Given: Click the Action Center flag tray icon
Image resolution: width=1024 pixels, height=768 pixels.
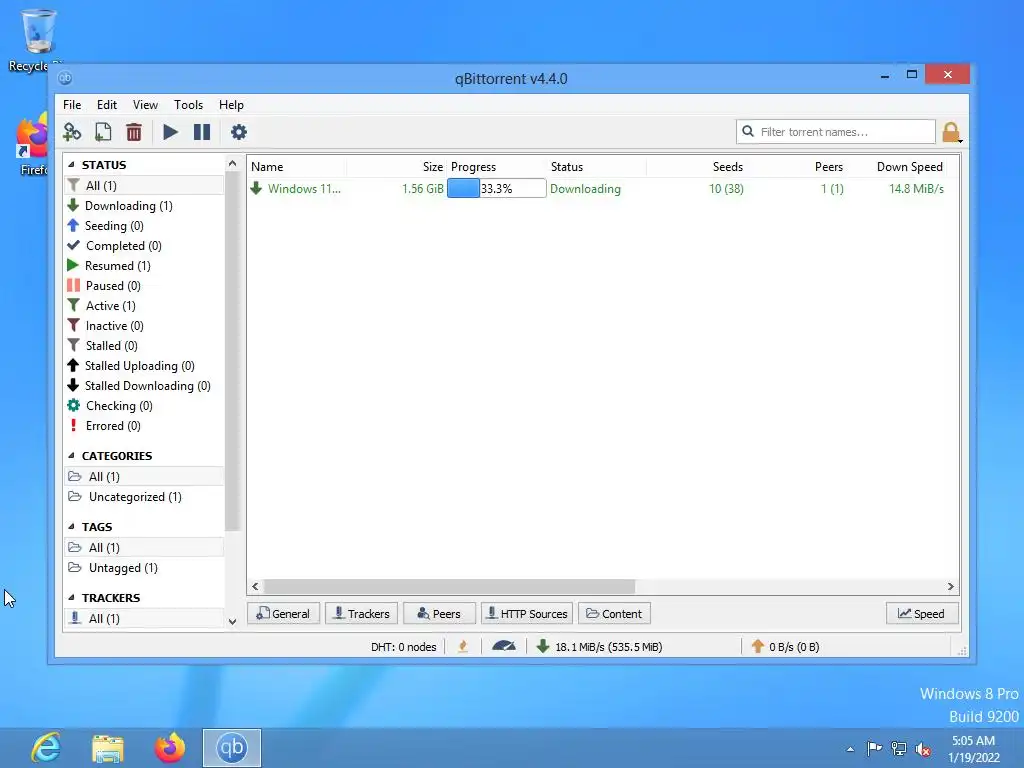Looking at the screenshot, I should (874, 748).
